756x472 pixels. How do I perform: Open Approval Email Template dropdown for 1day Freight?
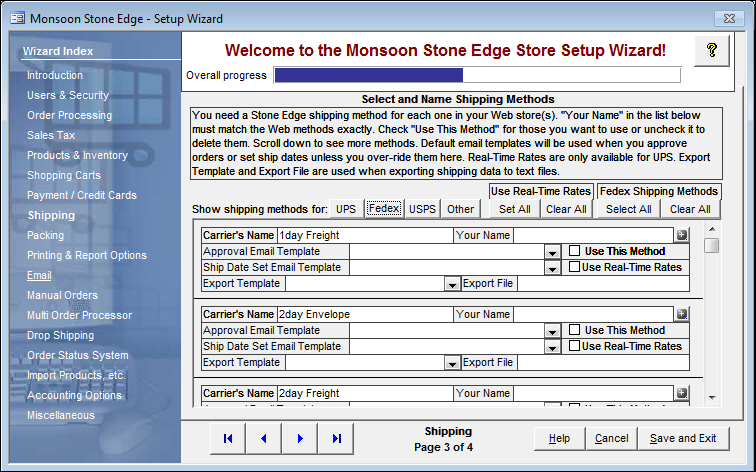click(552, 252)
